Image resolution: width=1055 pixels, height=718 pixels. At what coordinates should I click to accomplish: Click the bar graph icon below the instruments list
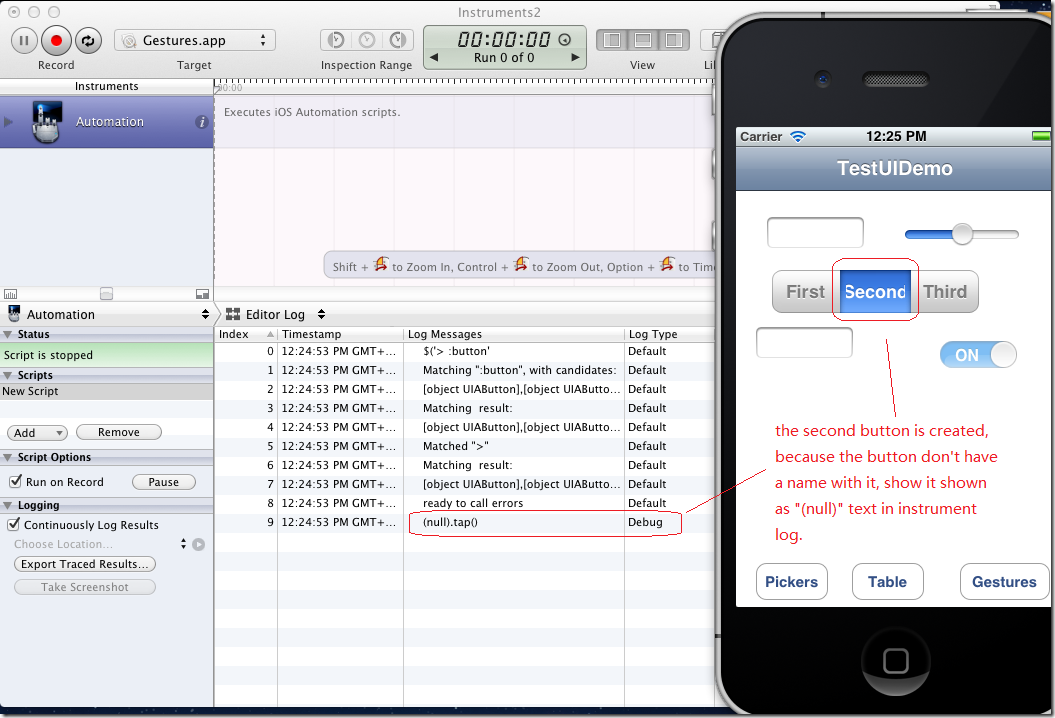11,294
